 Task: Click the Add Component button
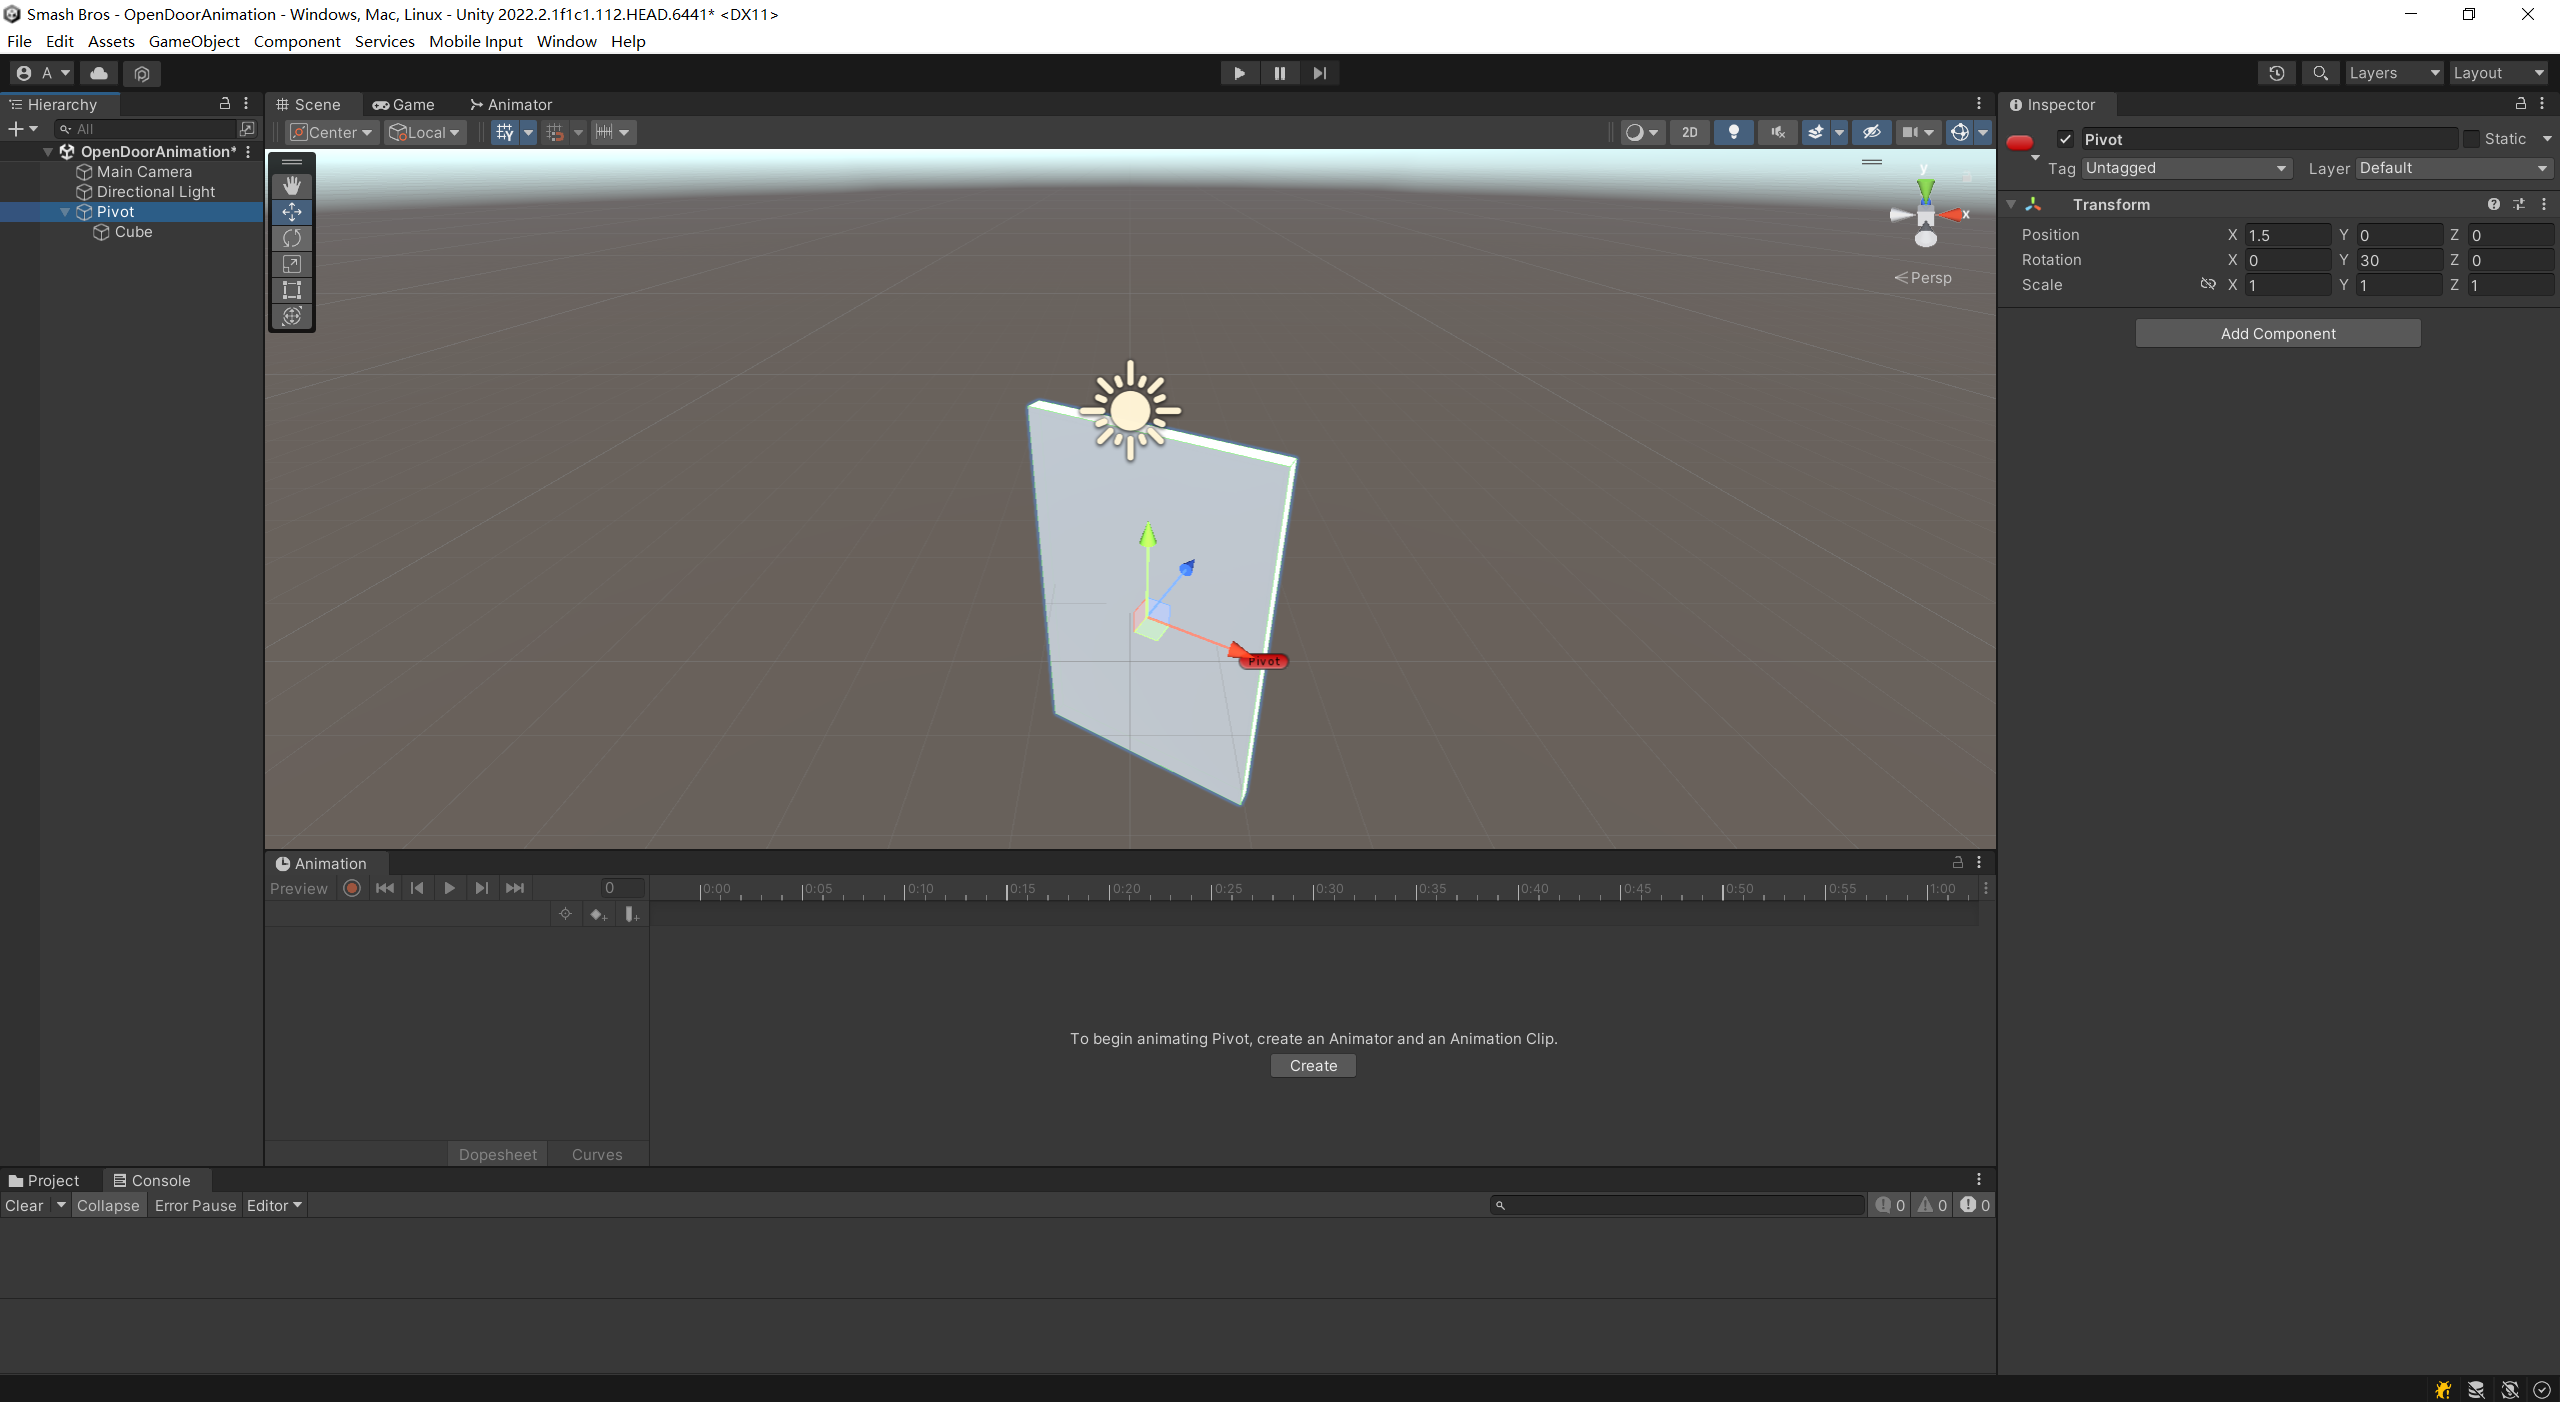pyautogui.click(x=2277, y=333)
